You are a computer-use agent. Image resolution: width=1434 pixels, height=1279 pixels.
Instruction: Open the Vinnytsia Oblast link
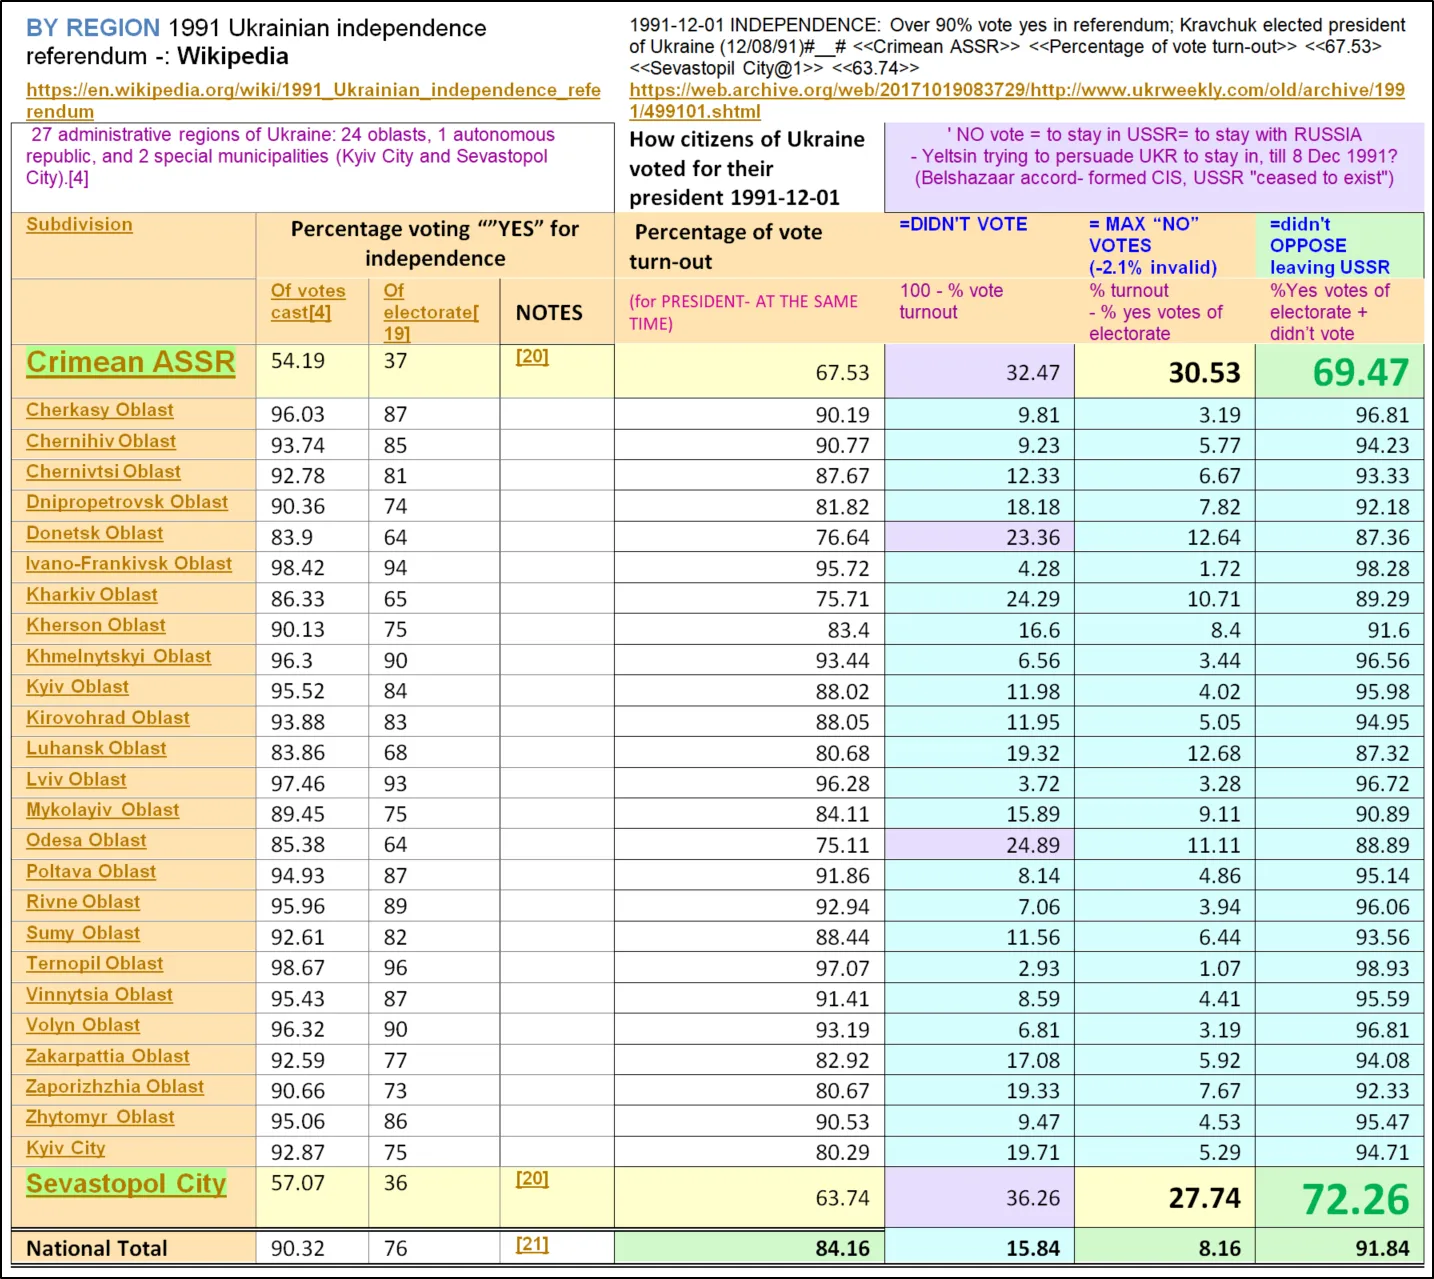(x=99, y=994)
